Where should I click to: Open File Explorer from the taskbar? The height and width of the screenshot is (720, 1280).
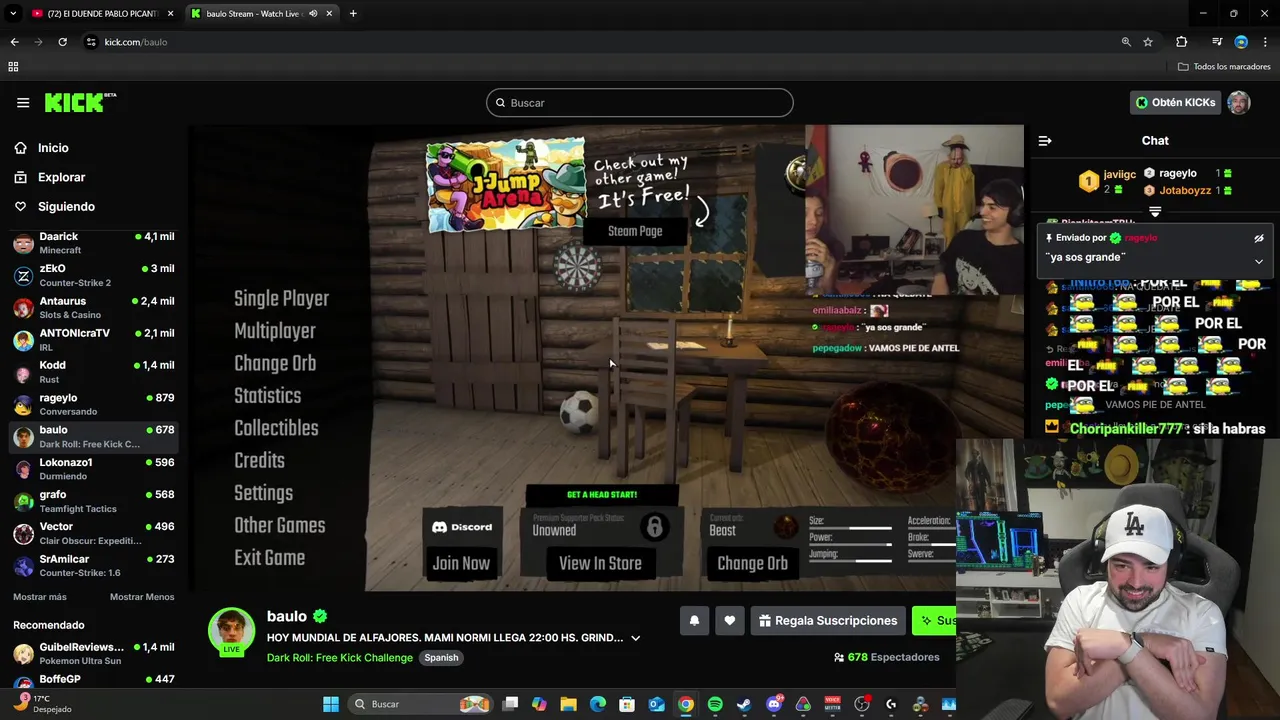tap(568, 704)
